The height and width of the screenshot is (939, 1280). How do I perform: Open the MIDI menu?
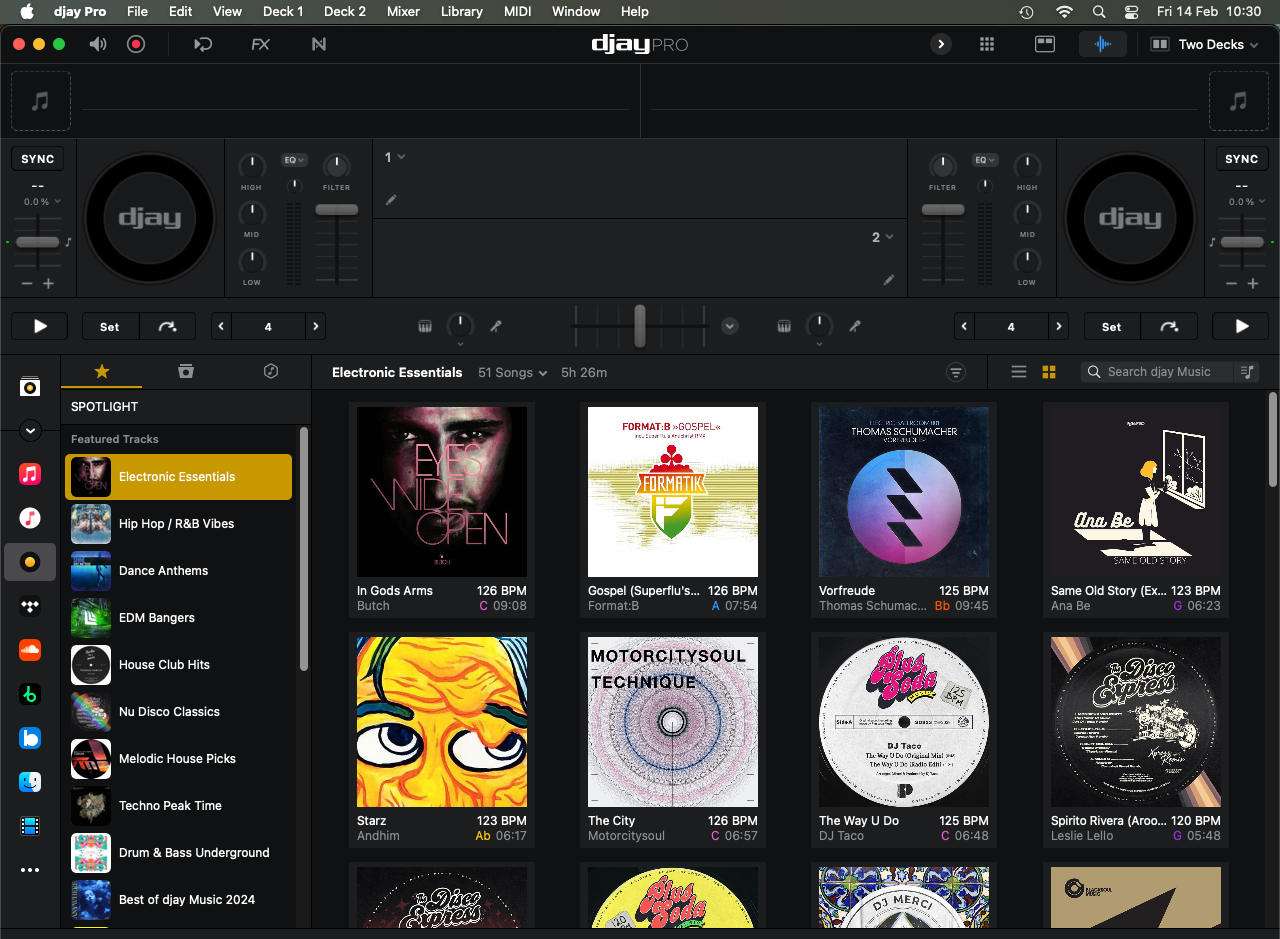(517, 12)
